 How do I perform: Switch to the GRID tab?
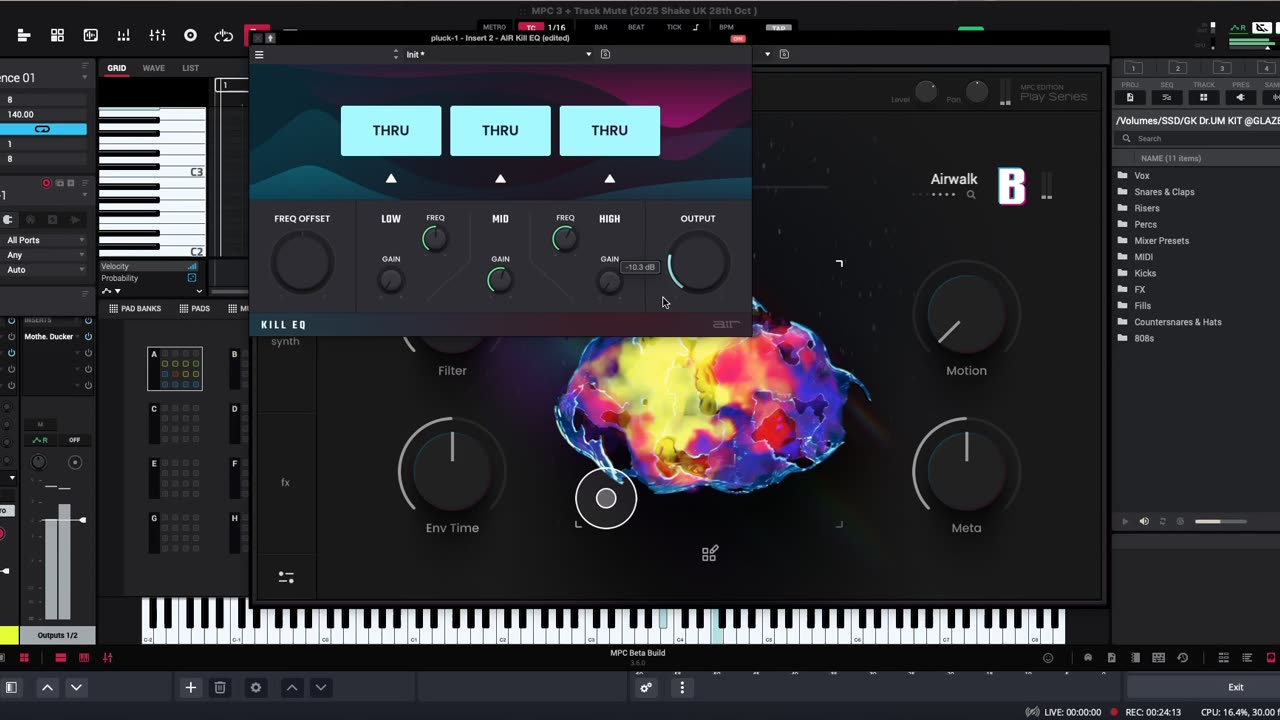[117, 68]
